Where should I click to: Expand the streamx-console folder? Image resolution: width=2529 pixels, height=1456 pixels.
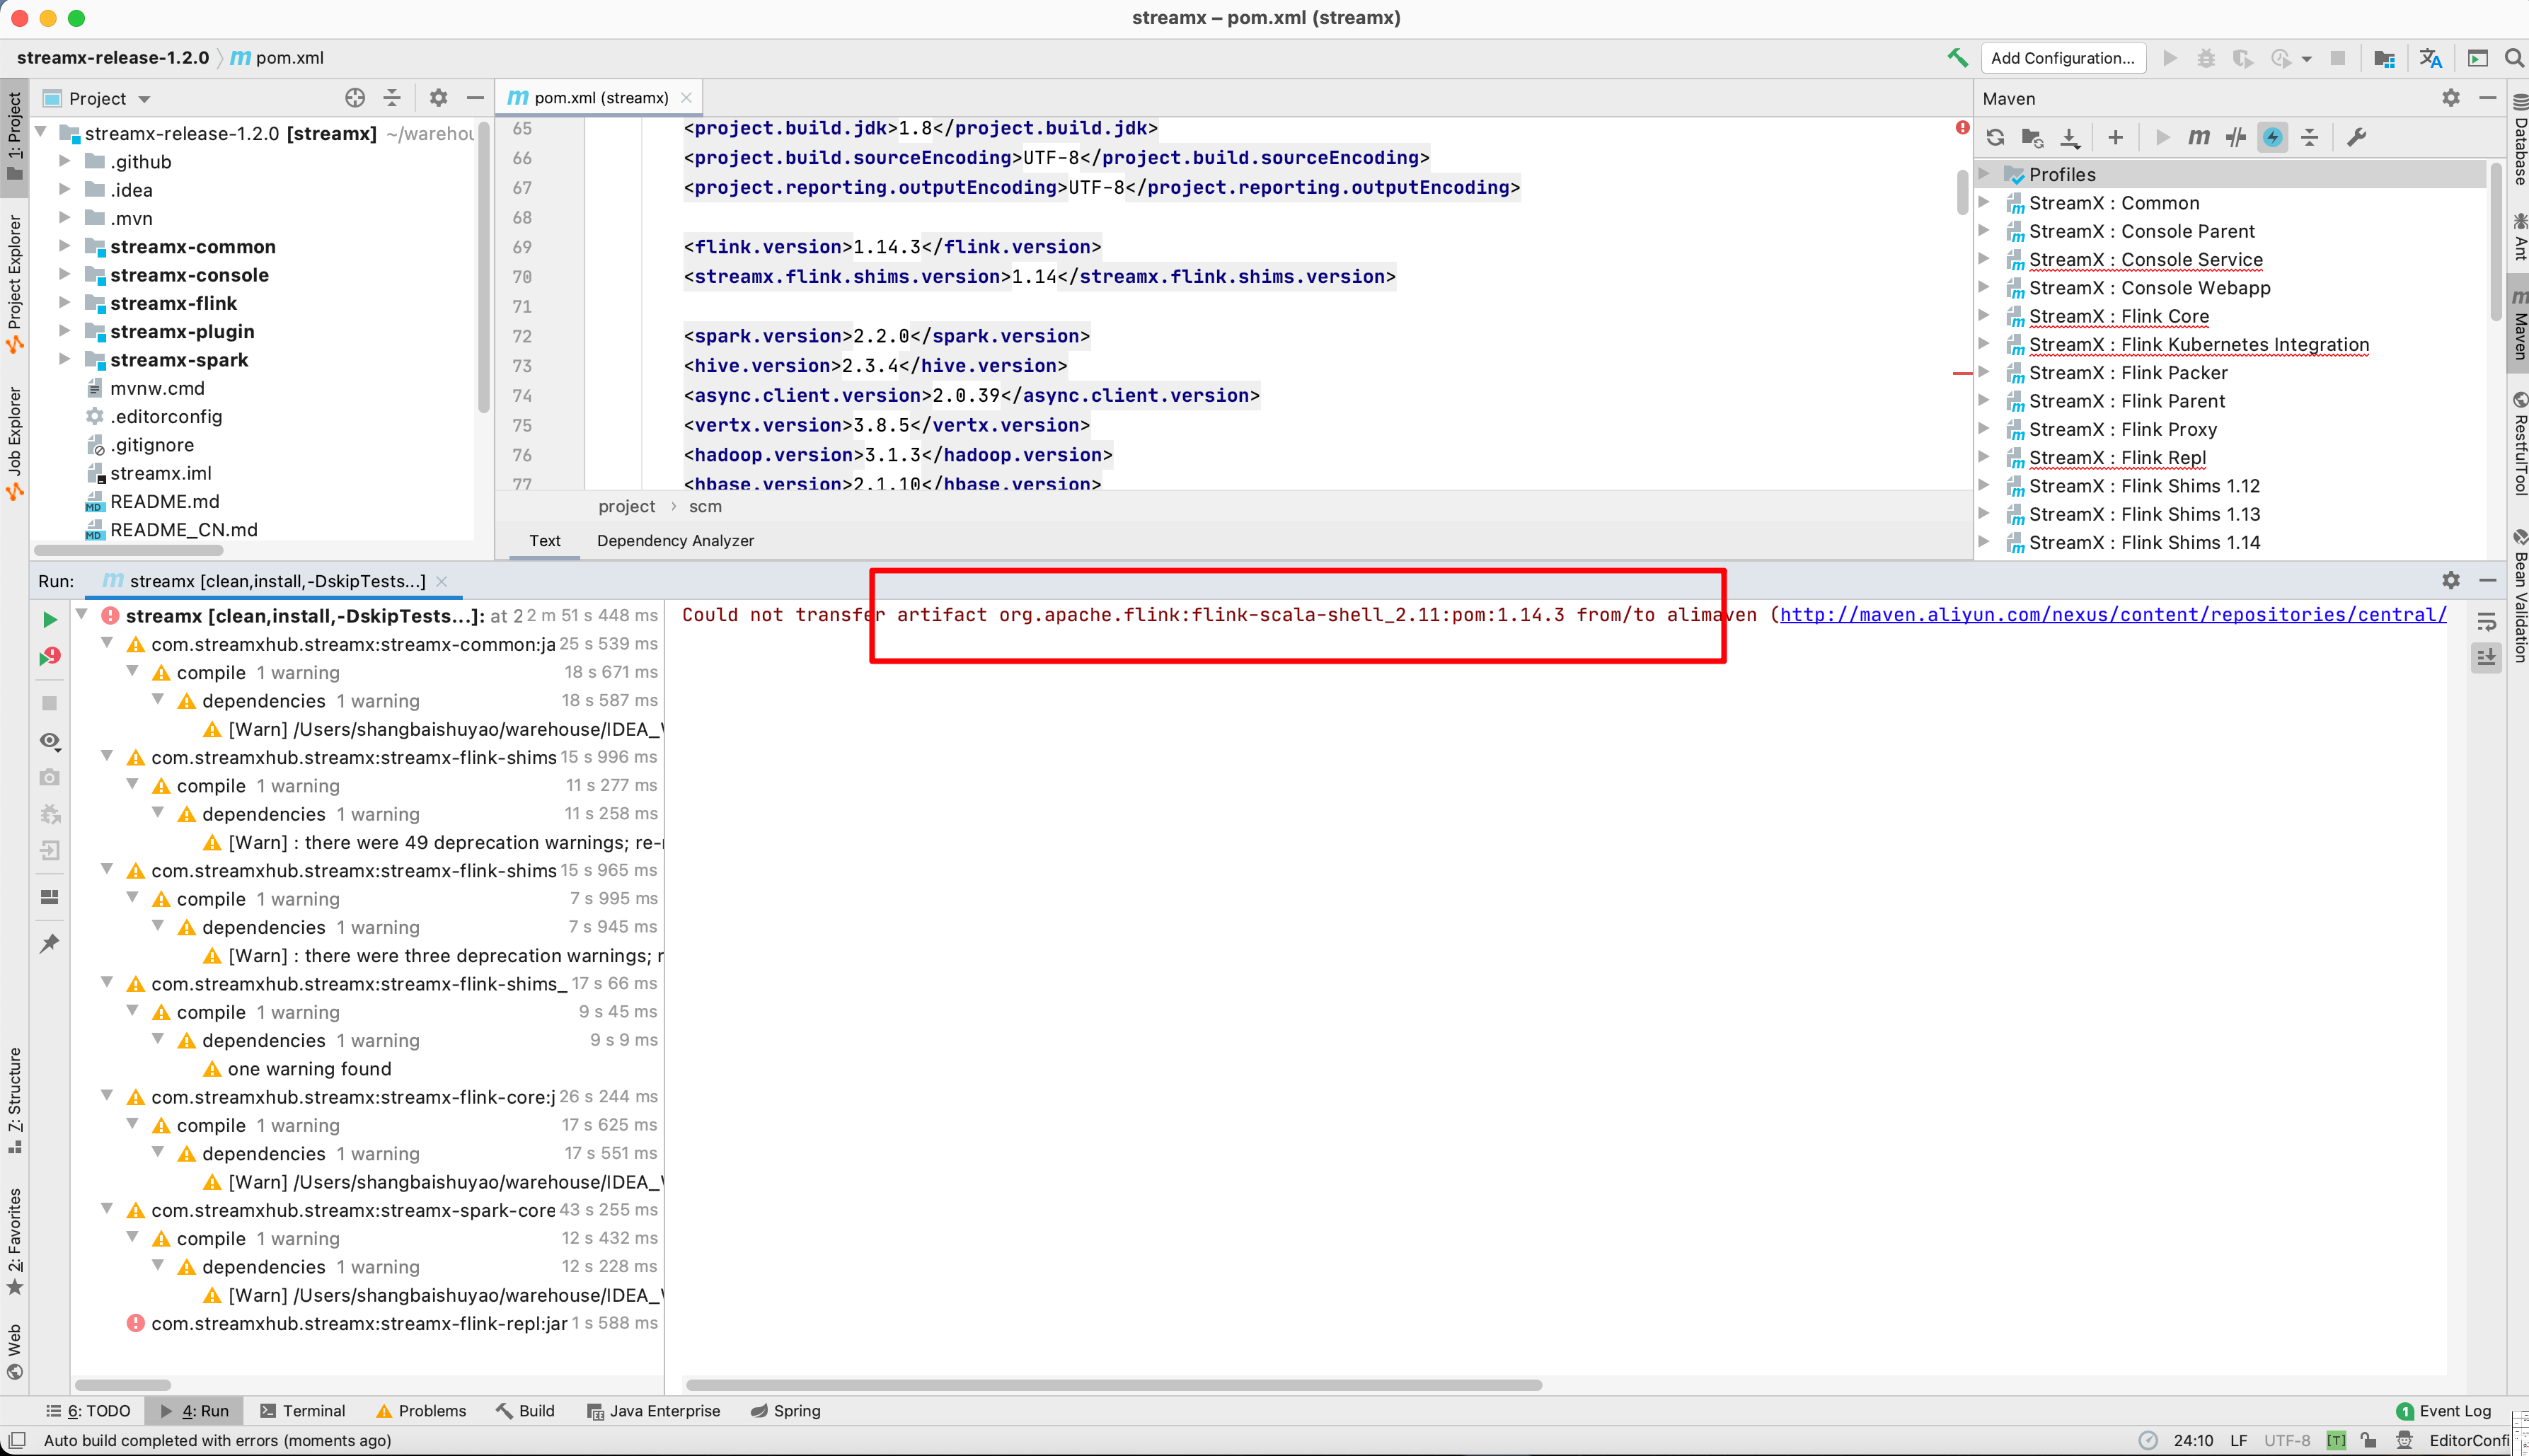coord(65,275)
